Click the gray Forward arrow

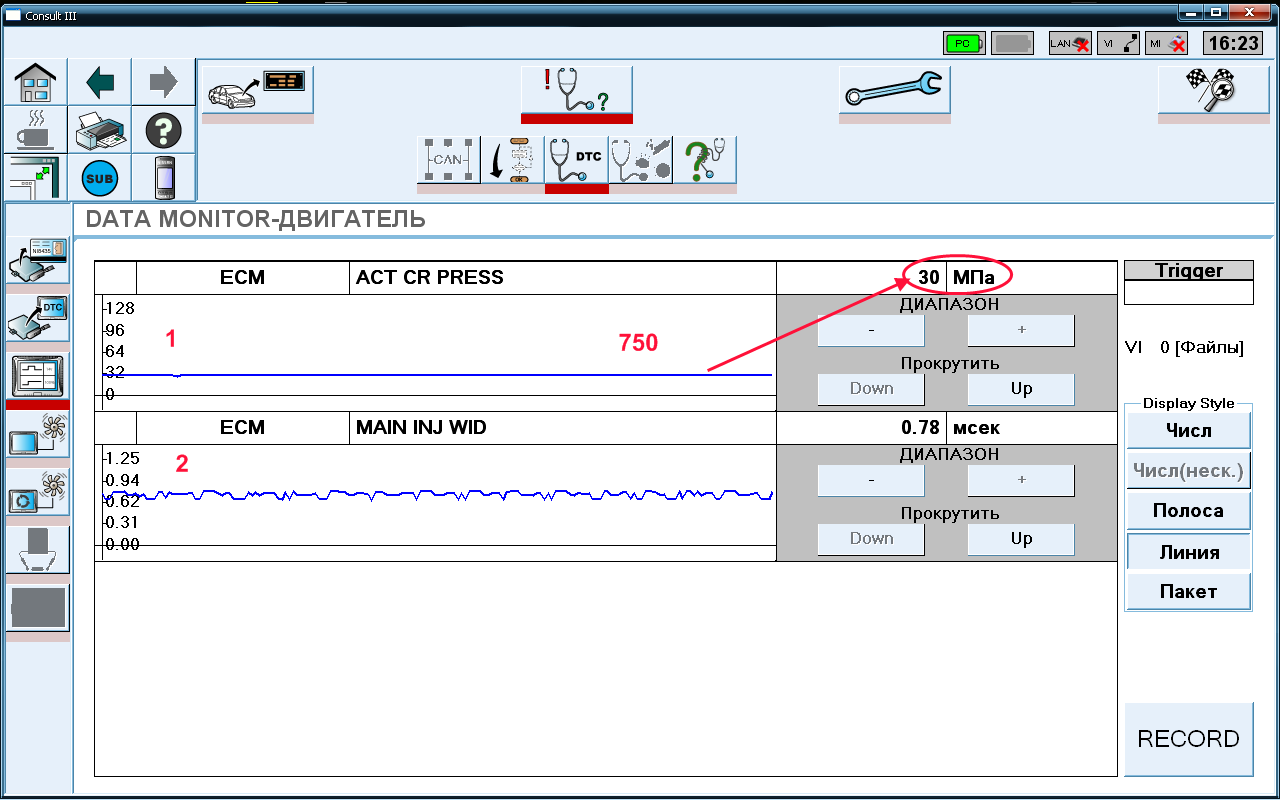163,81
